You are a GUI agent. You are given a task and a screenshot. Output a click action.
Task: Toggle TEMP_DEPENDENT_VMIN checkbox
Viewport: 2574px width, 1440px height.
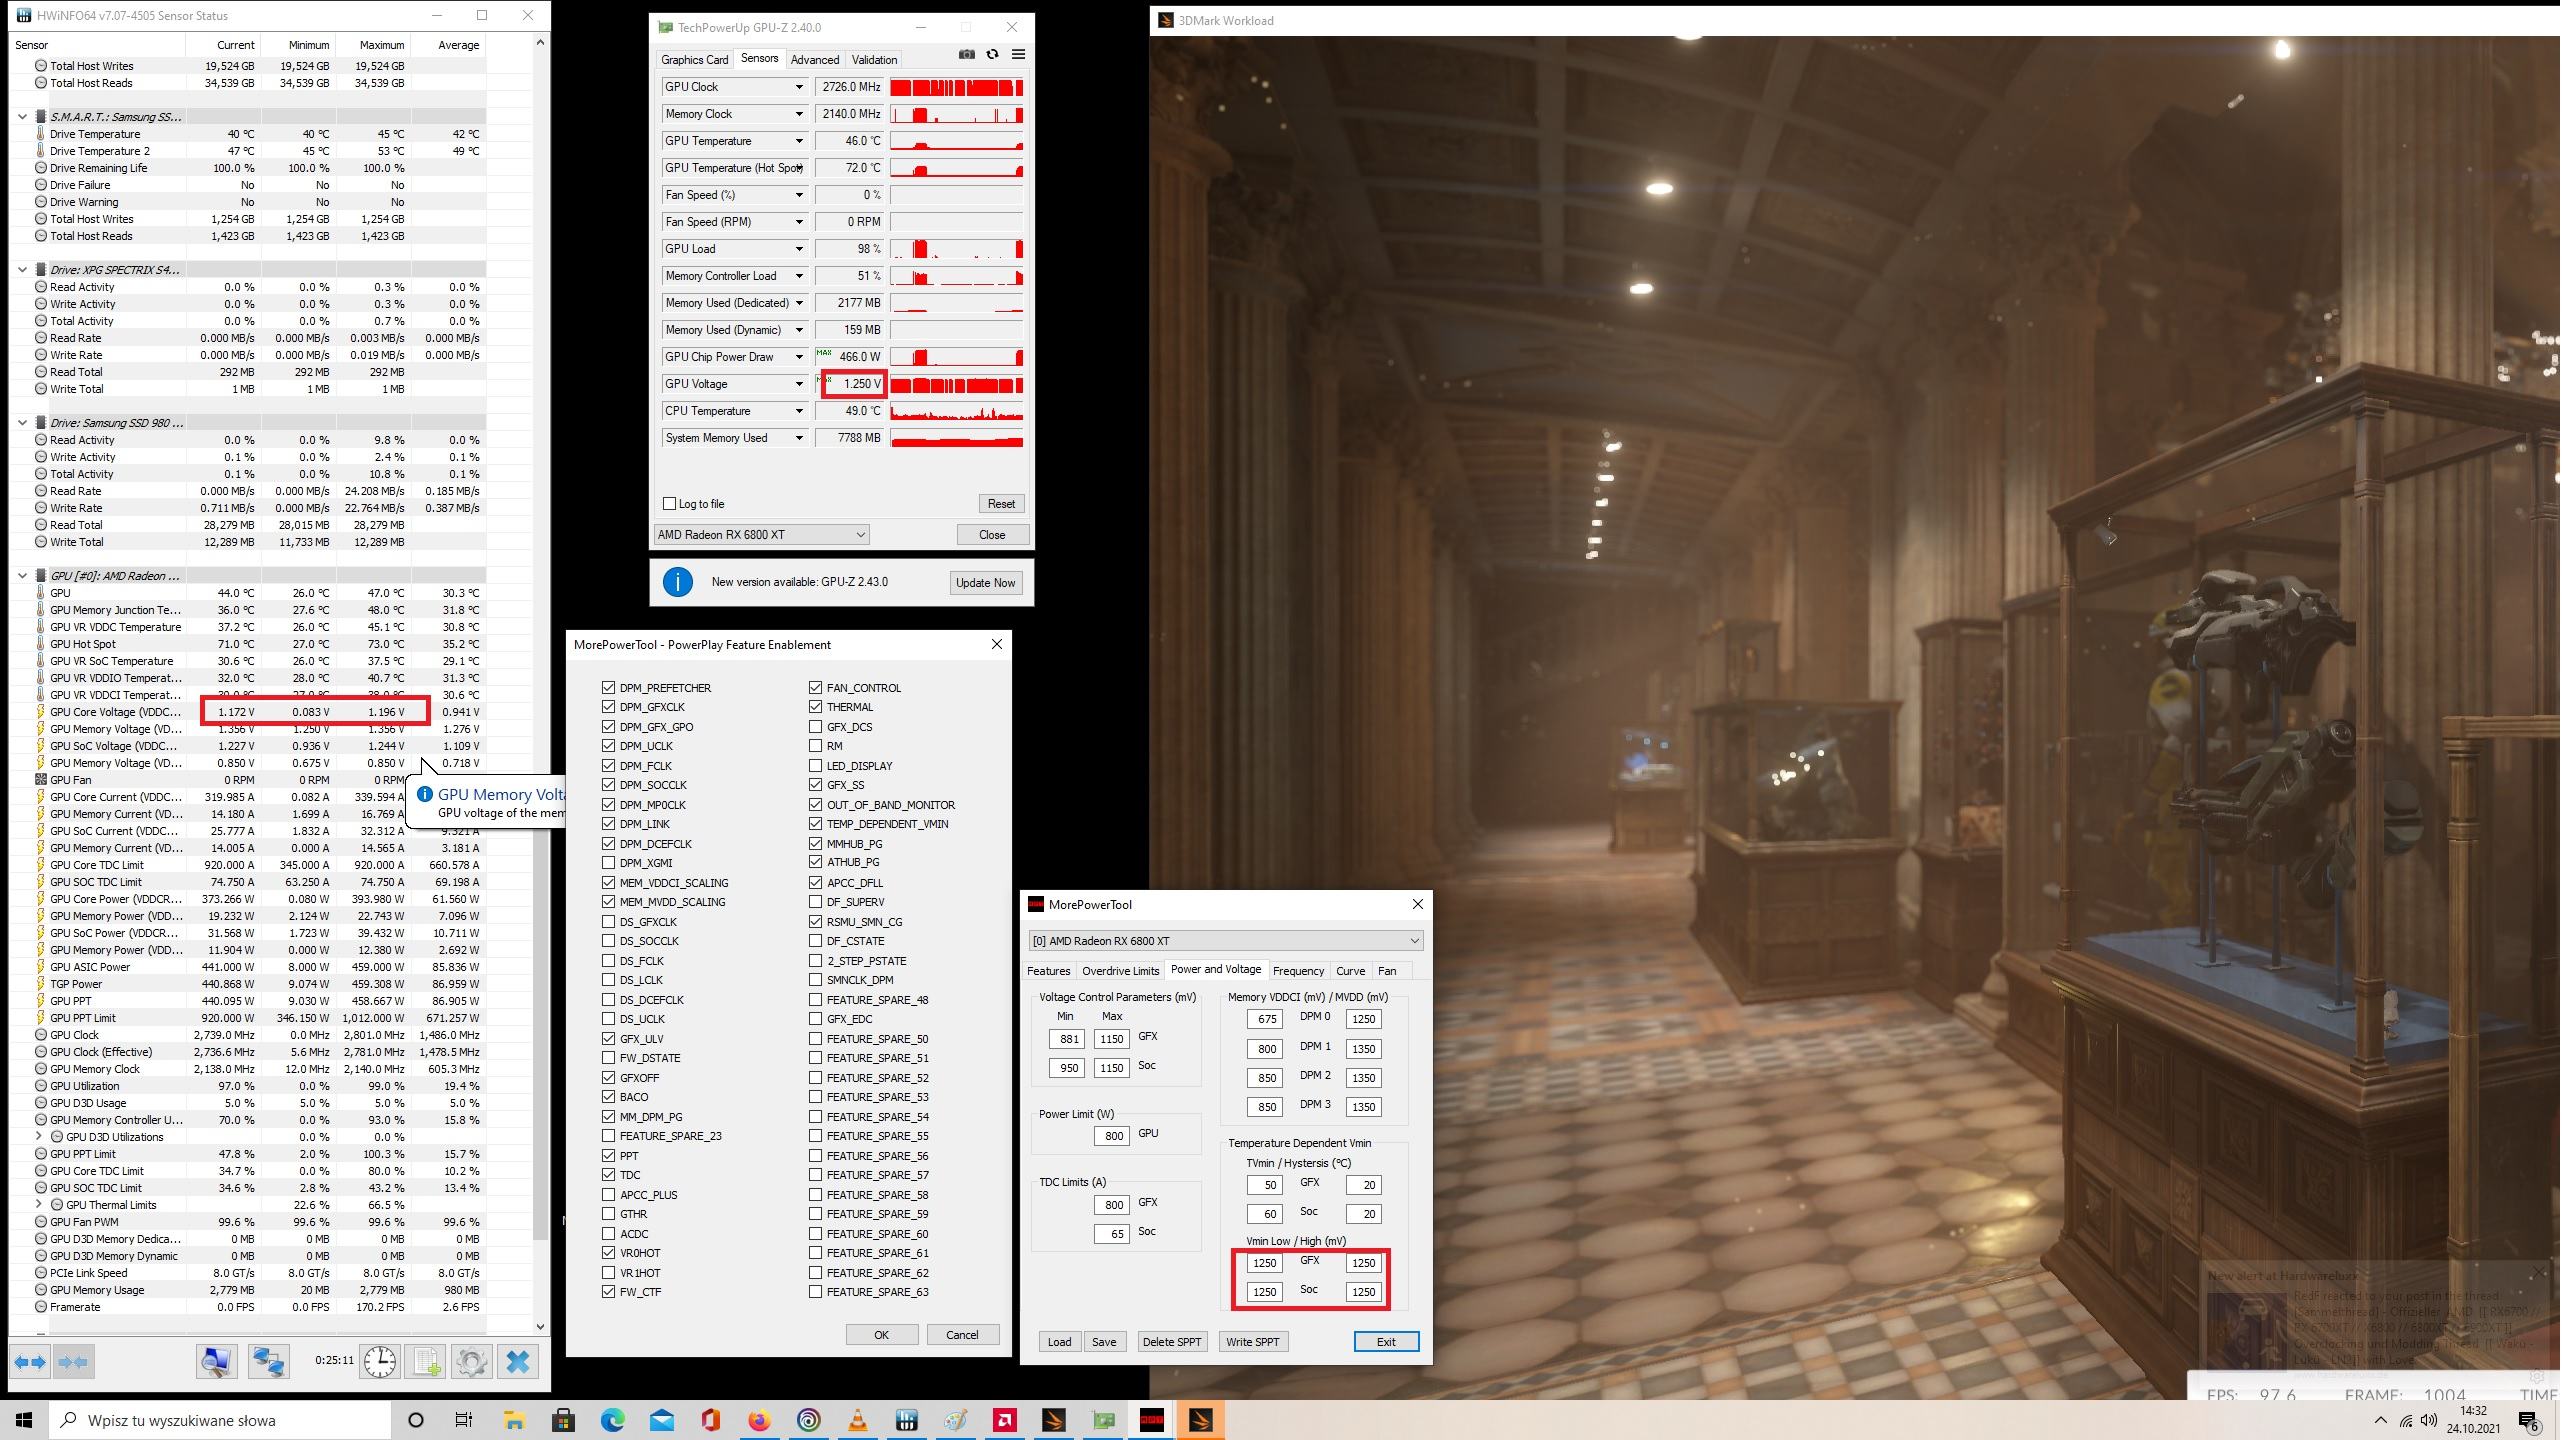click(x=815, y=824)
